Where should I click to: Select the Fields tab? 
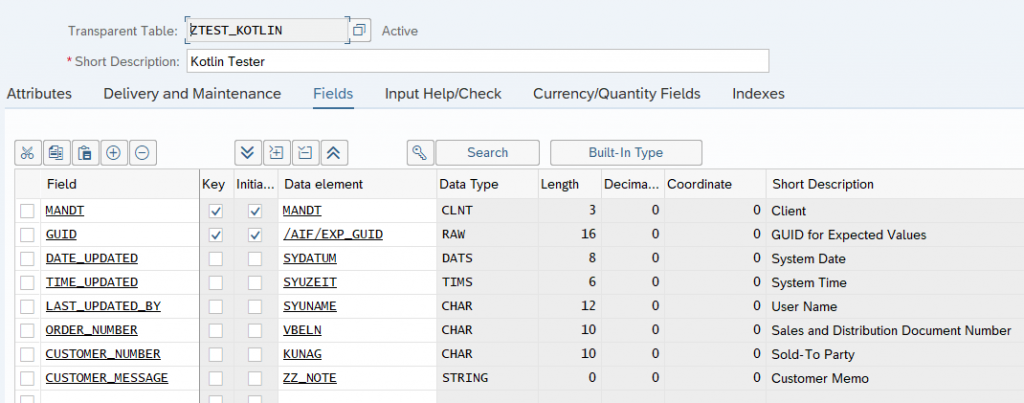(333, 93)
